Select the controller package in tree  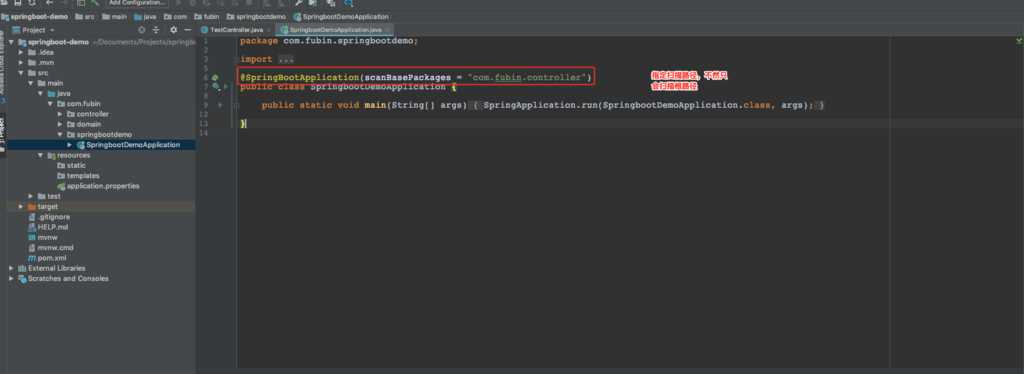[88, 114]
